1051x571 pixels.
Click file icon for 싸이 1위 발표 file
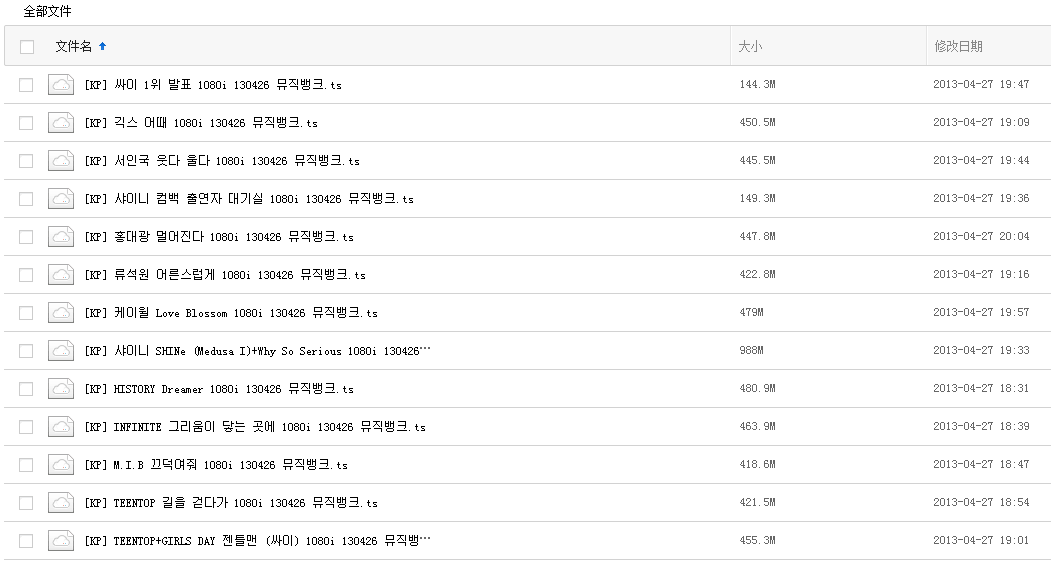[62, 85]
